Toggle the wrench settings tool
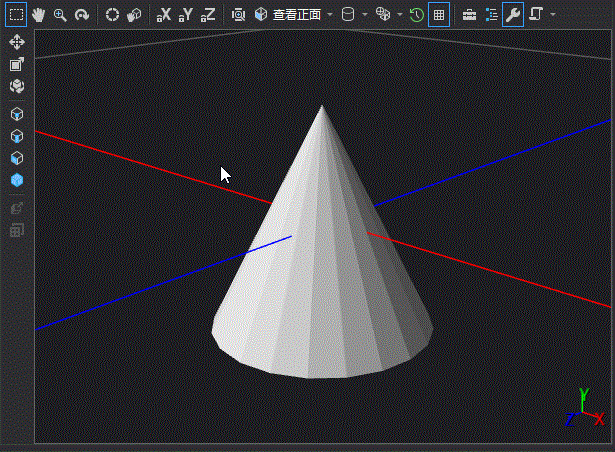The image size is (615, 452). coord(513,15)
